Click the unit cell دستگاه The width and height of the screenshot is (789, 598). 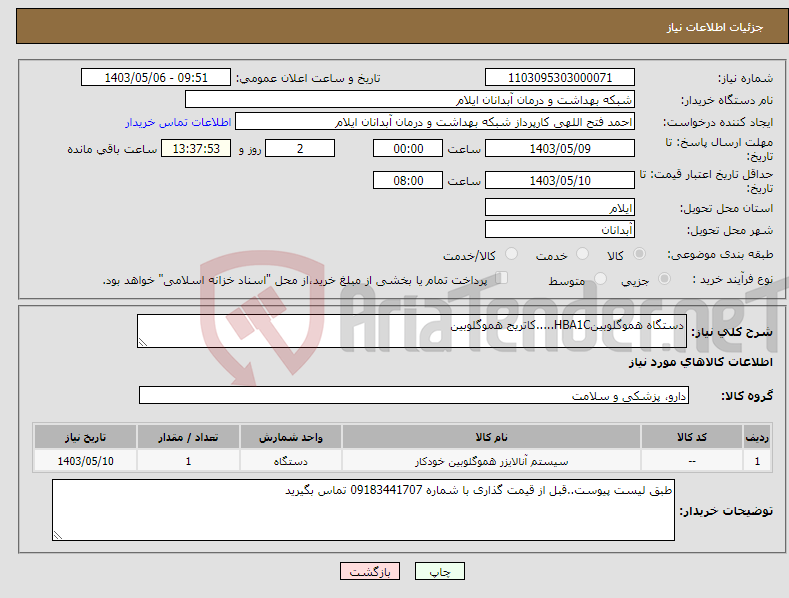(291, 461)
